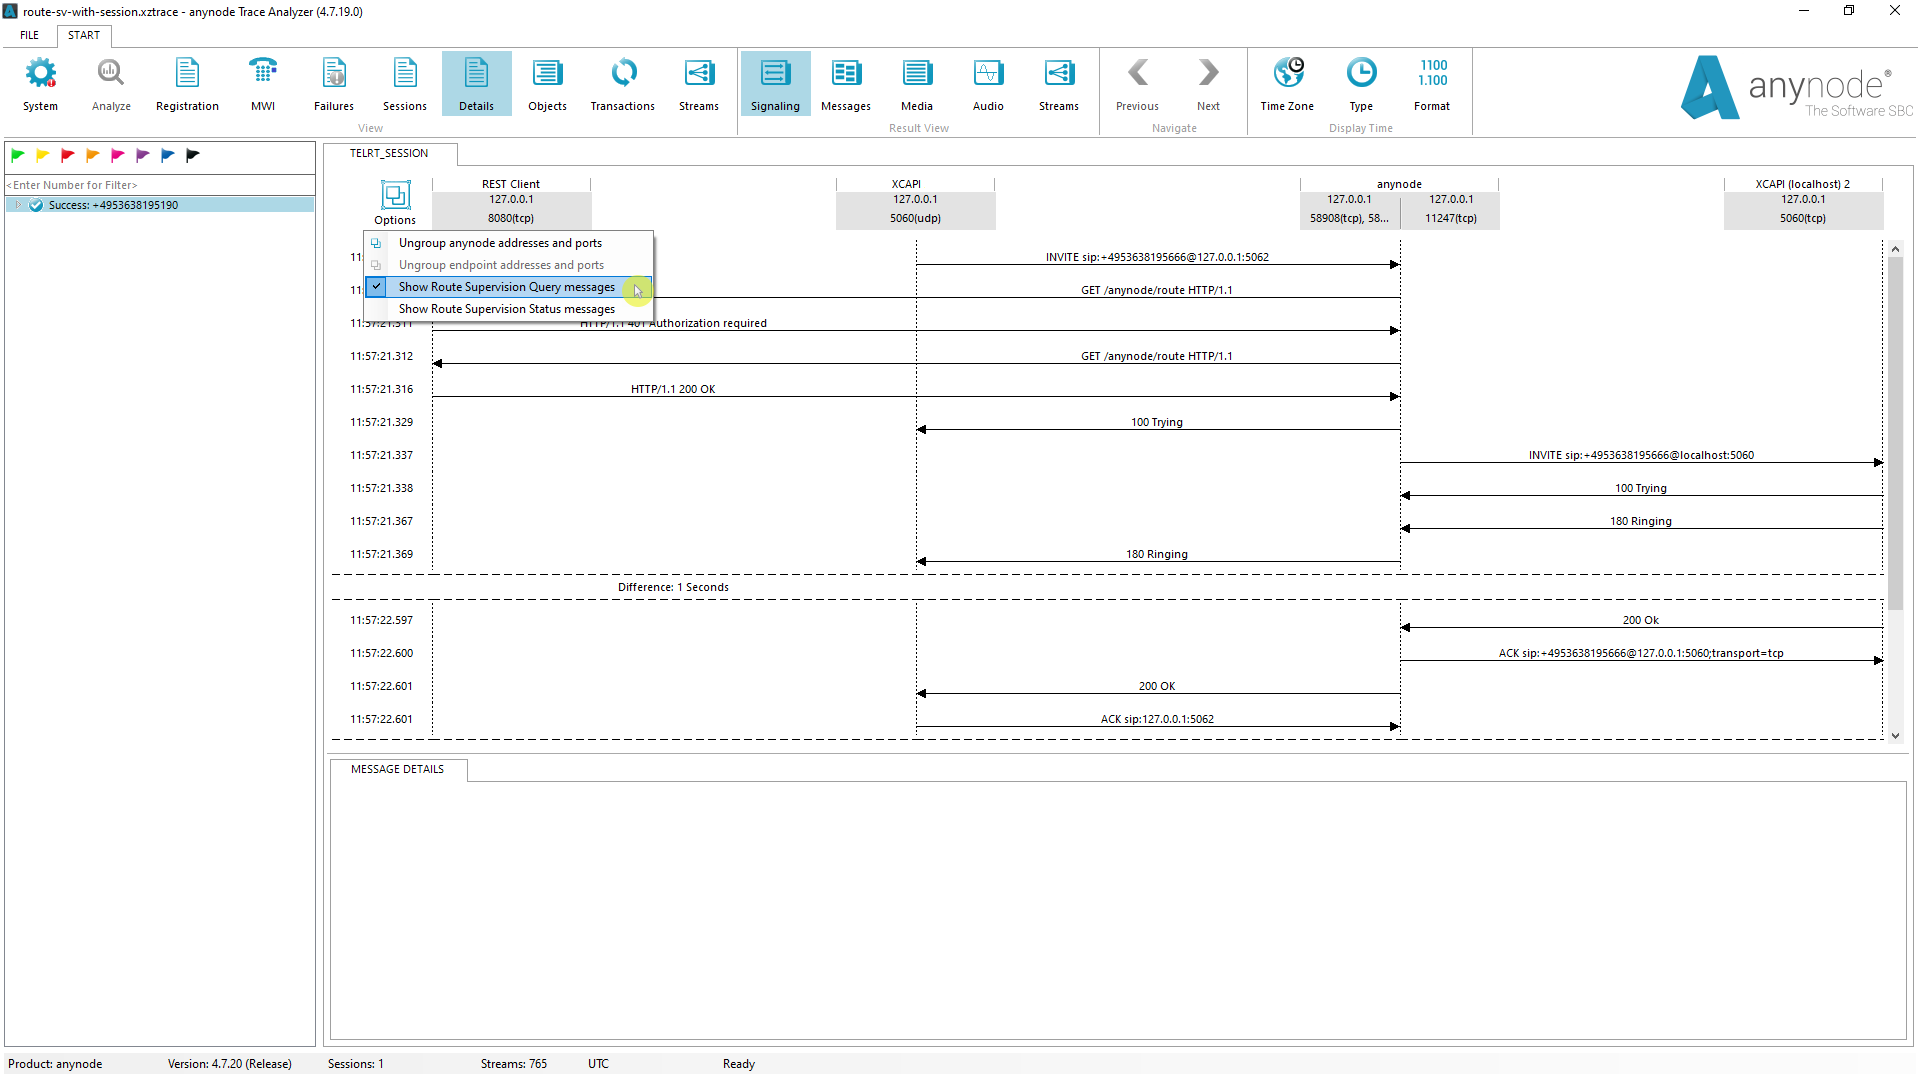The image size is (1920, 1080).
Task: Click the number filter input field
Action: click(160, 185)
